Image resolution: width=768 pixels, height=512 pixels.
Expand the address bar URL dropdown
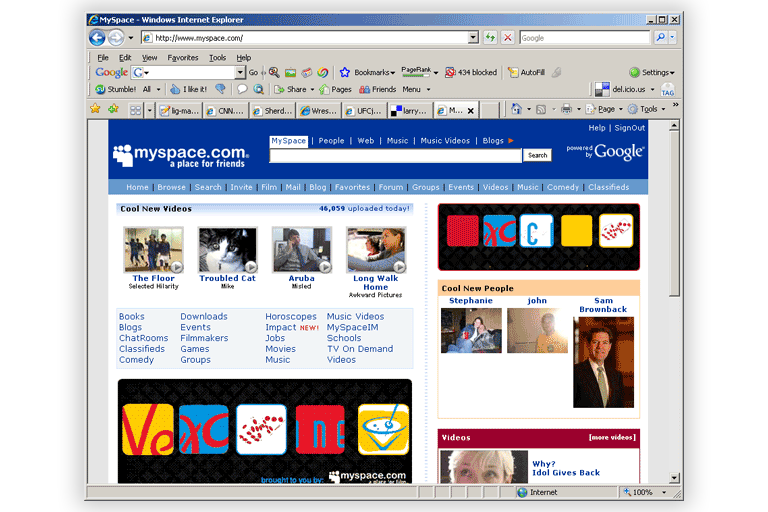coord(473,37)
